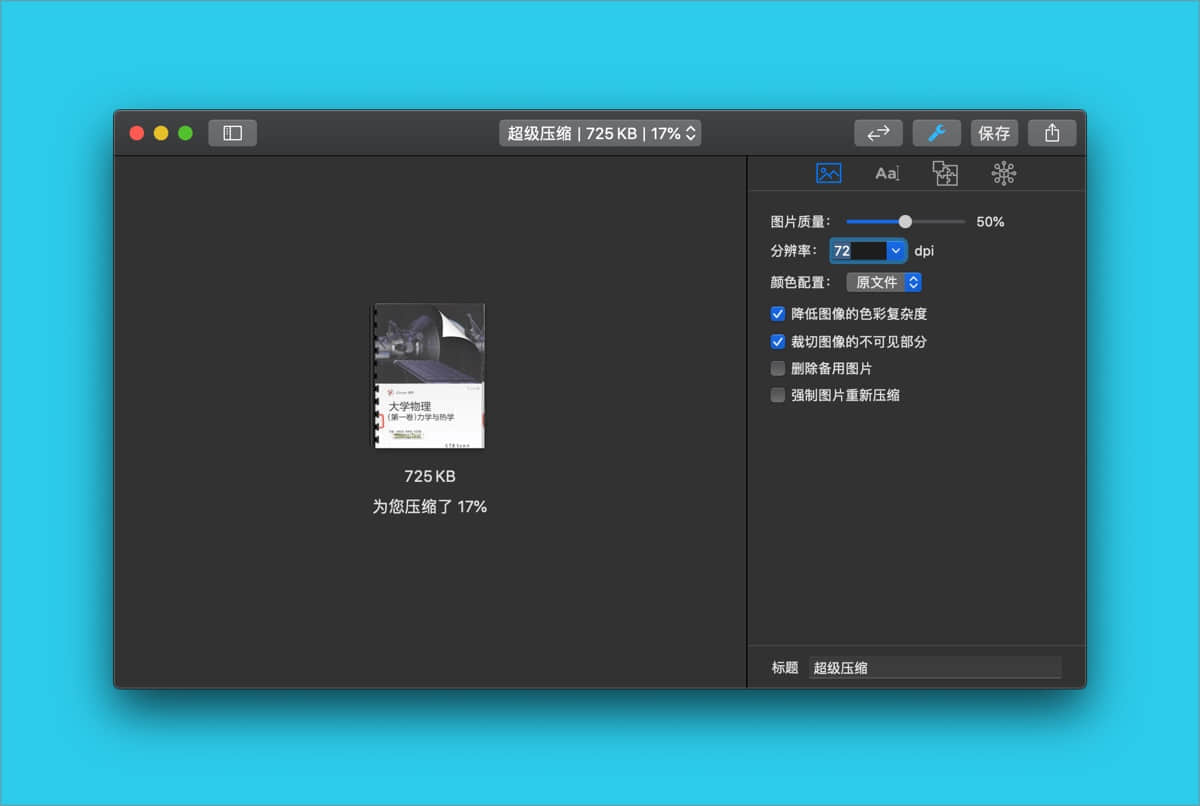
Task: Click the 725 KB file size text
Action: (430, 477)
